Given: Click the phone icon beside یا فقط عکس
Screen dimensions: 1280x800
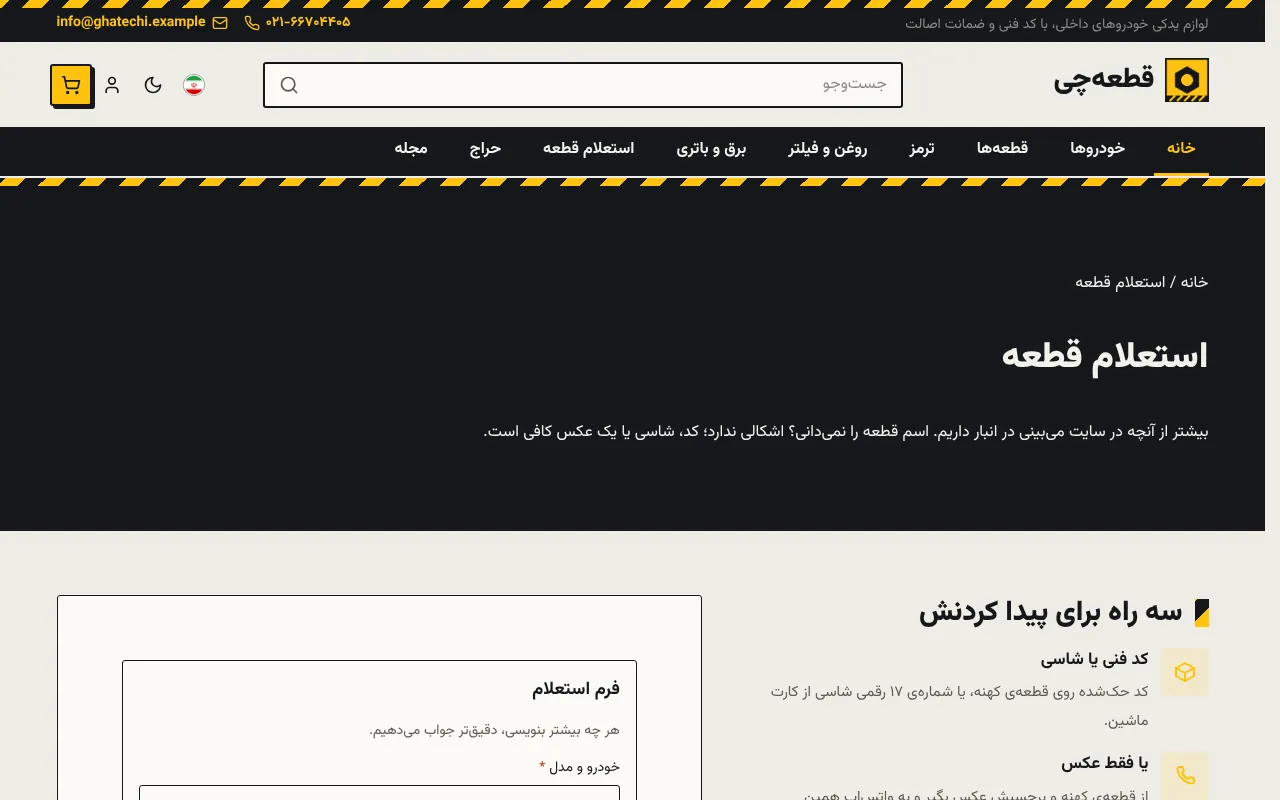Looking at the screenshot, I should 1185,775.
